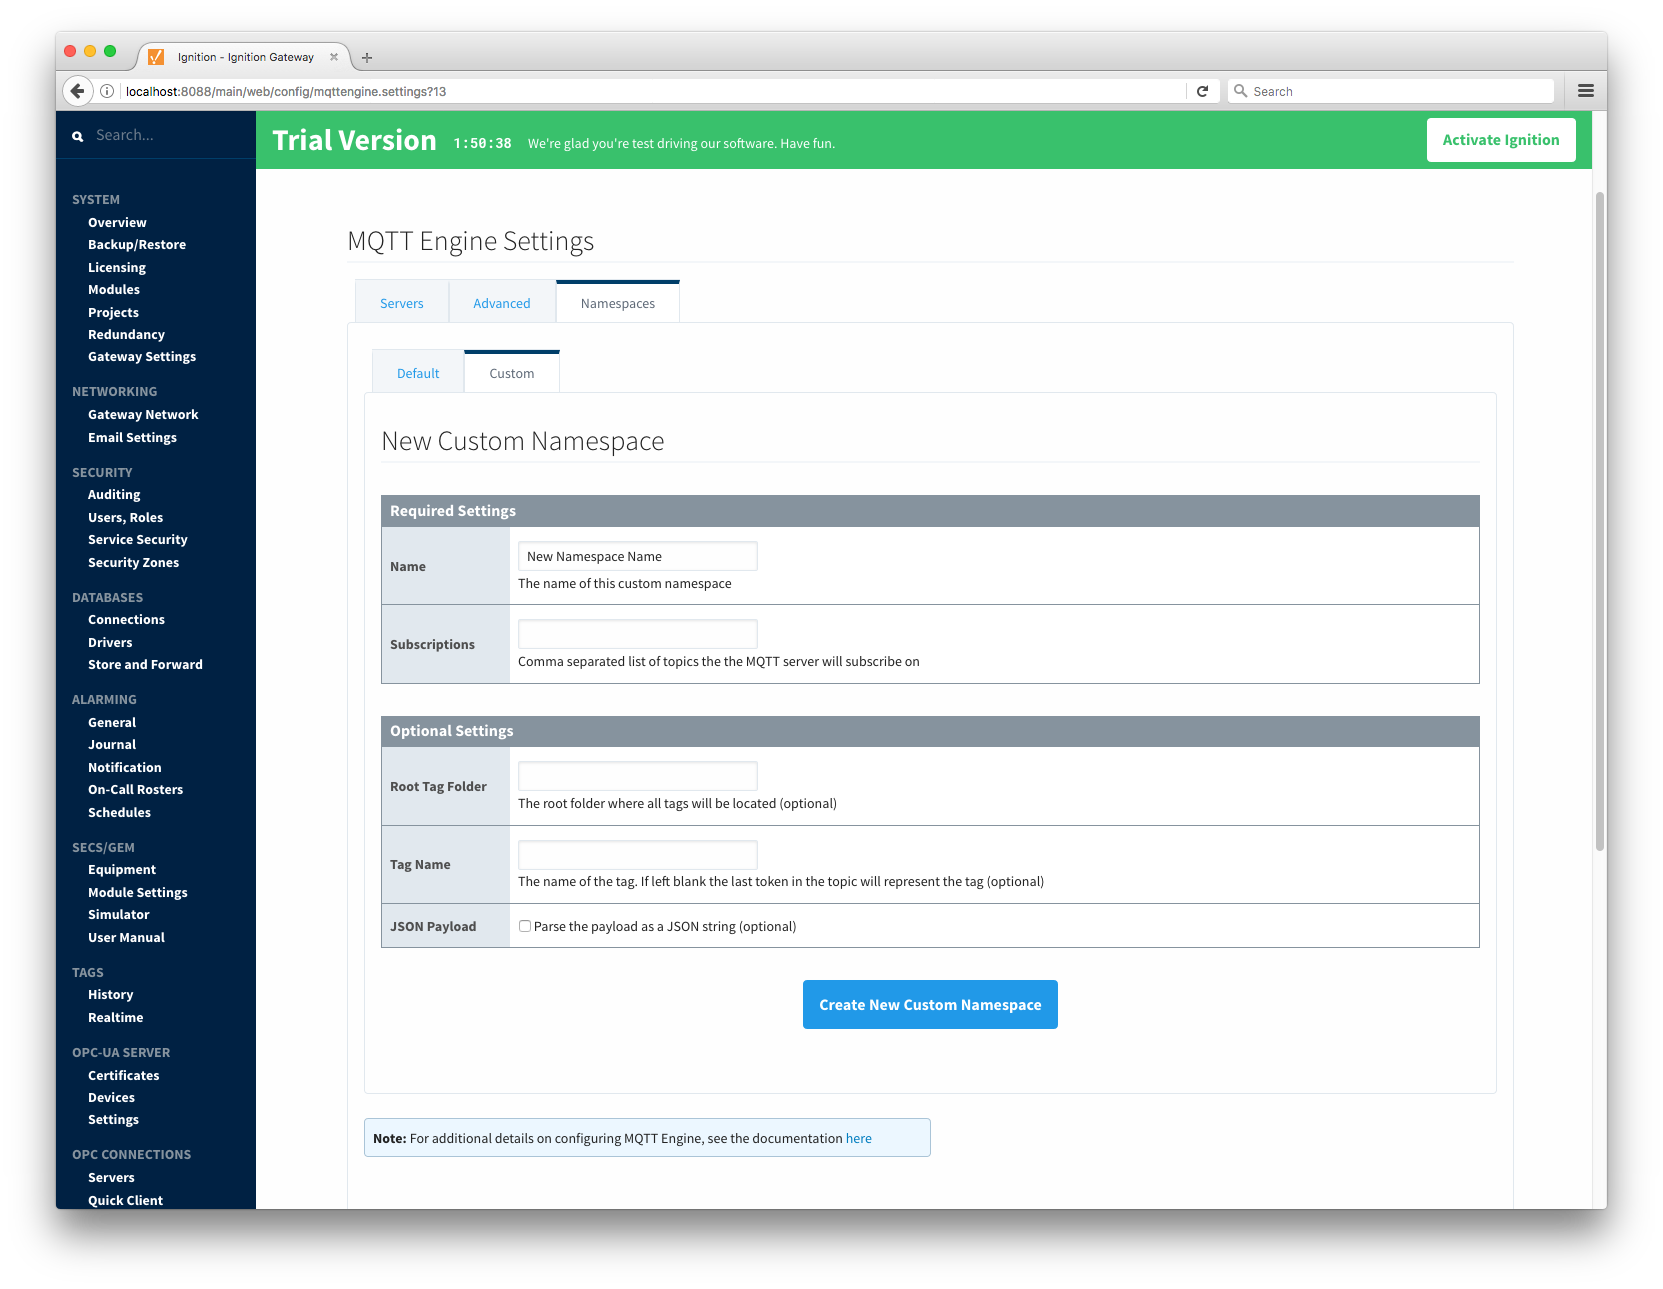Switch to the Advanced tab
1663x1289 pixels.
point(502,303)
